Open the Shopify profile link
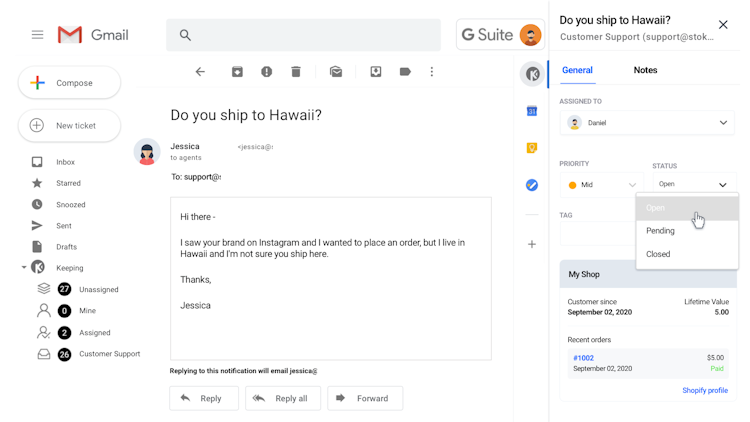 (705, 391)
